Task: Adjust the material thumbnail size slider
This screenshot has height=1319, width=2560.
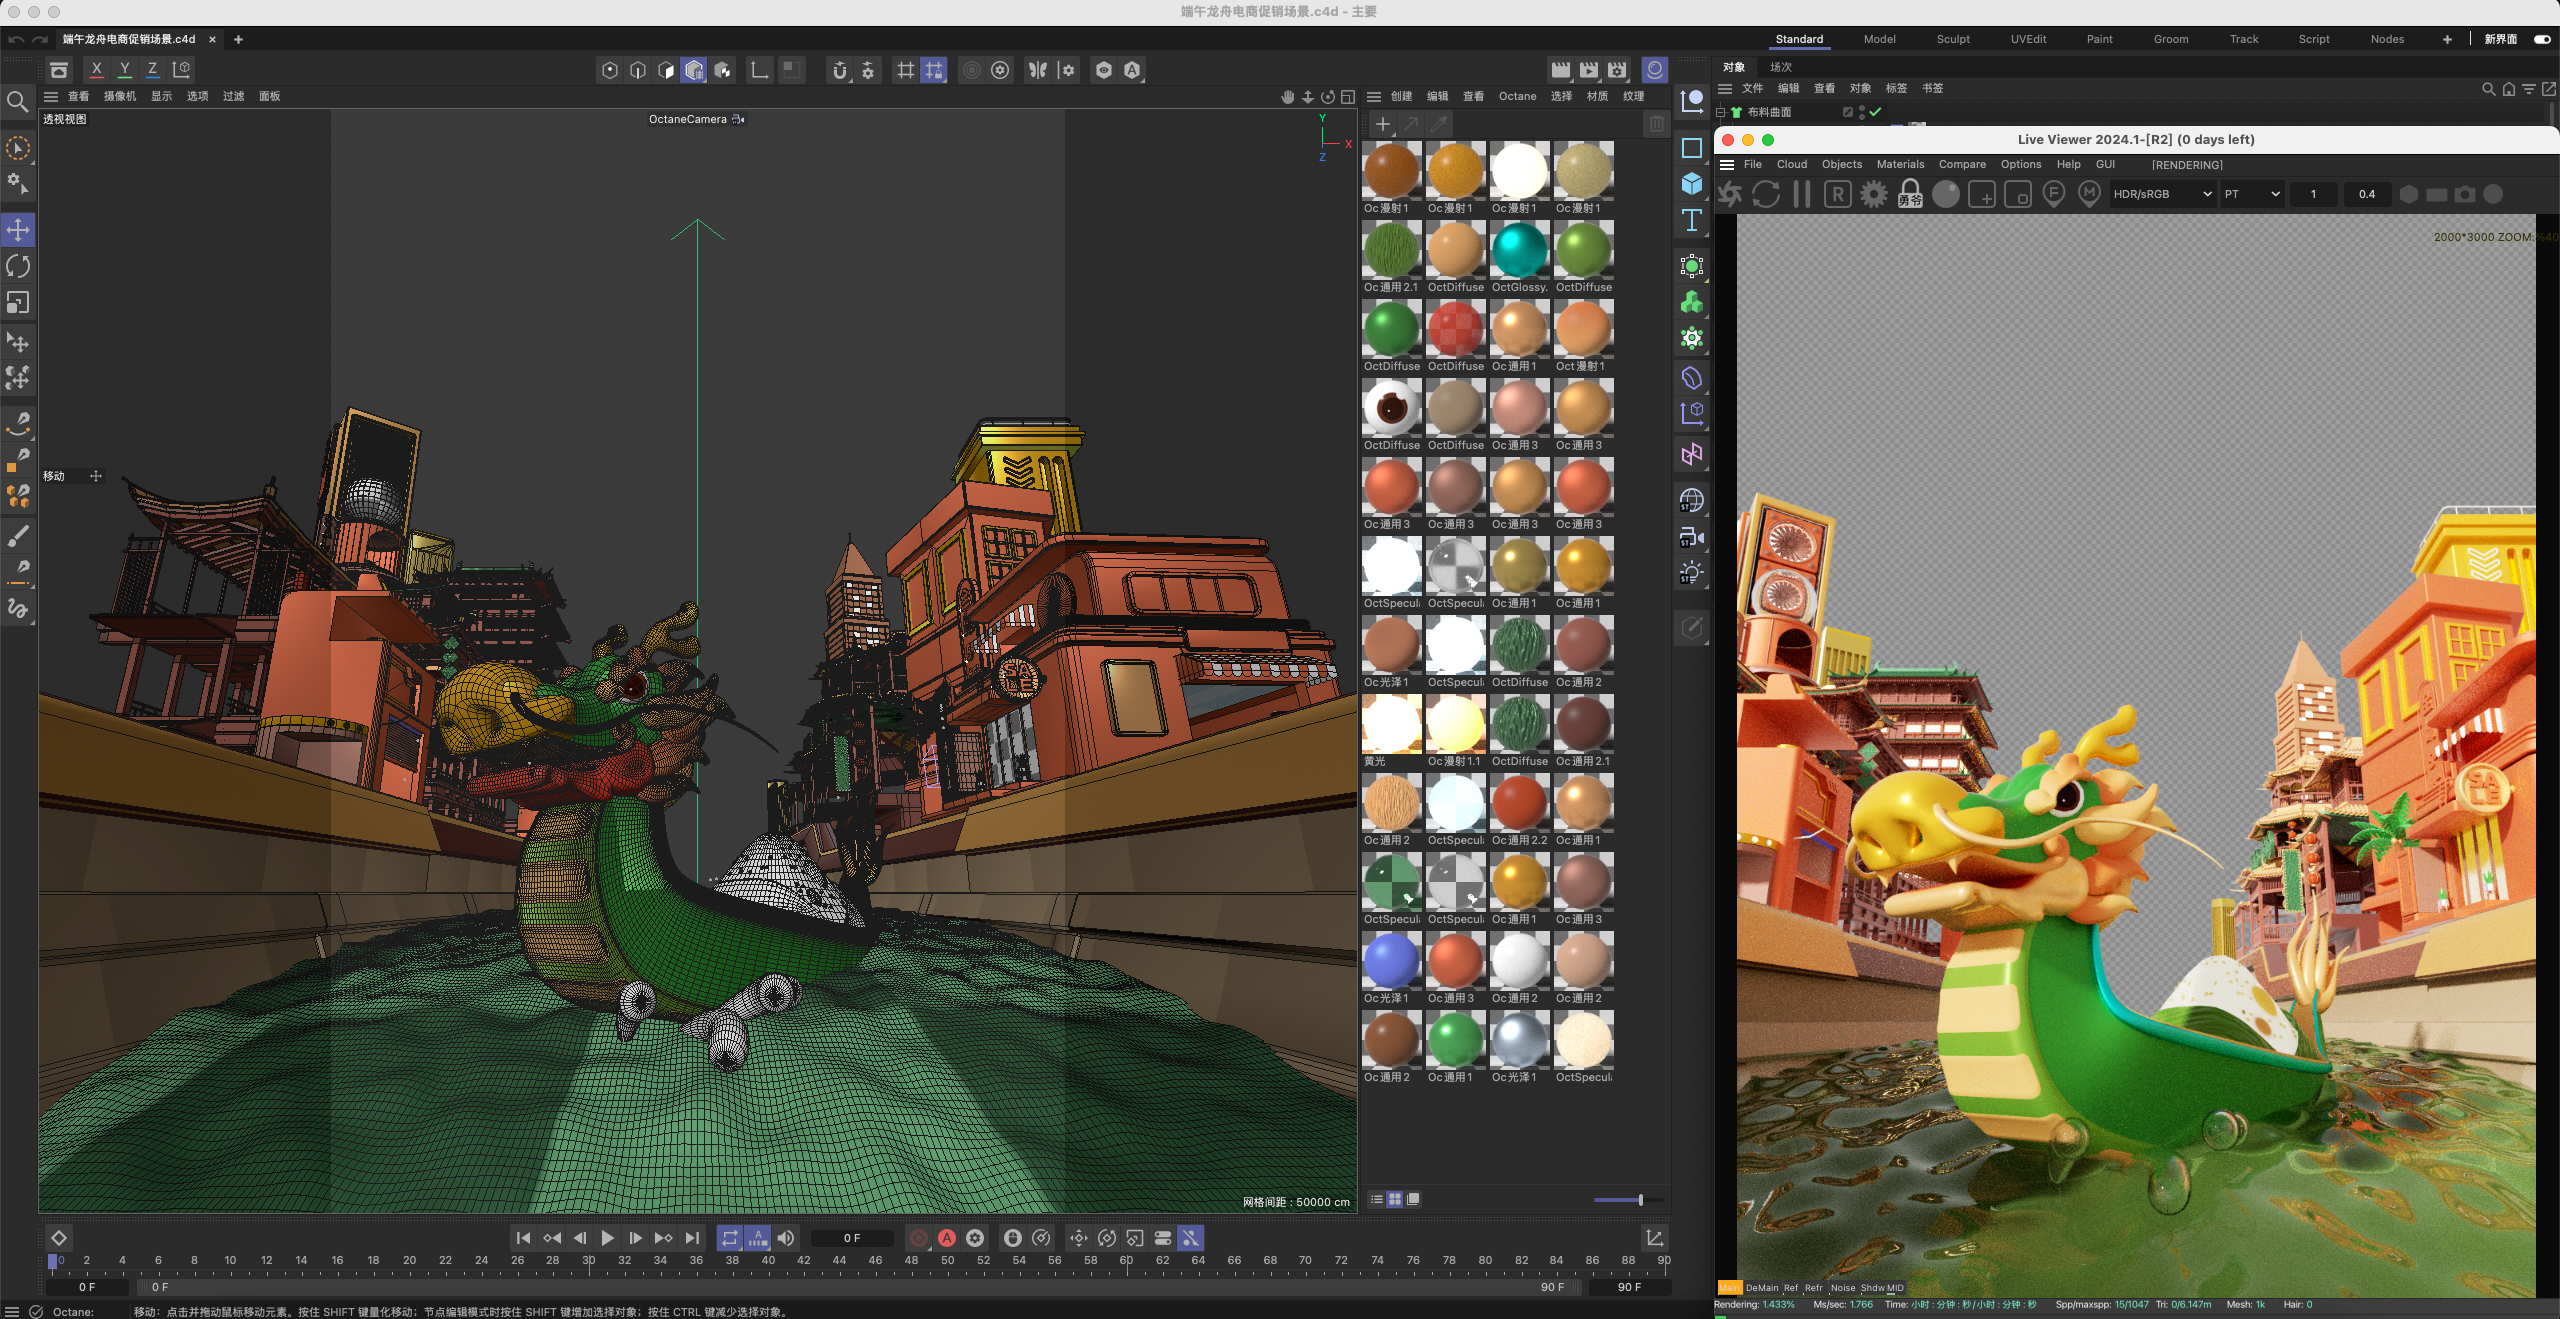Action: [x=1640, y=1200]
